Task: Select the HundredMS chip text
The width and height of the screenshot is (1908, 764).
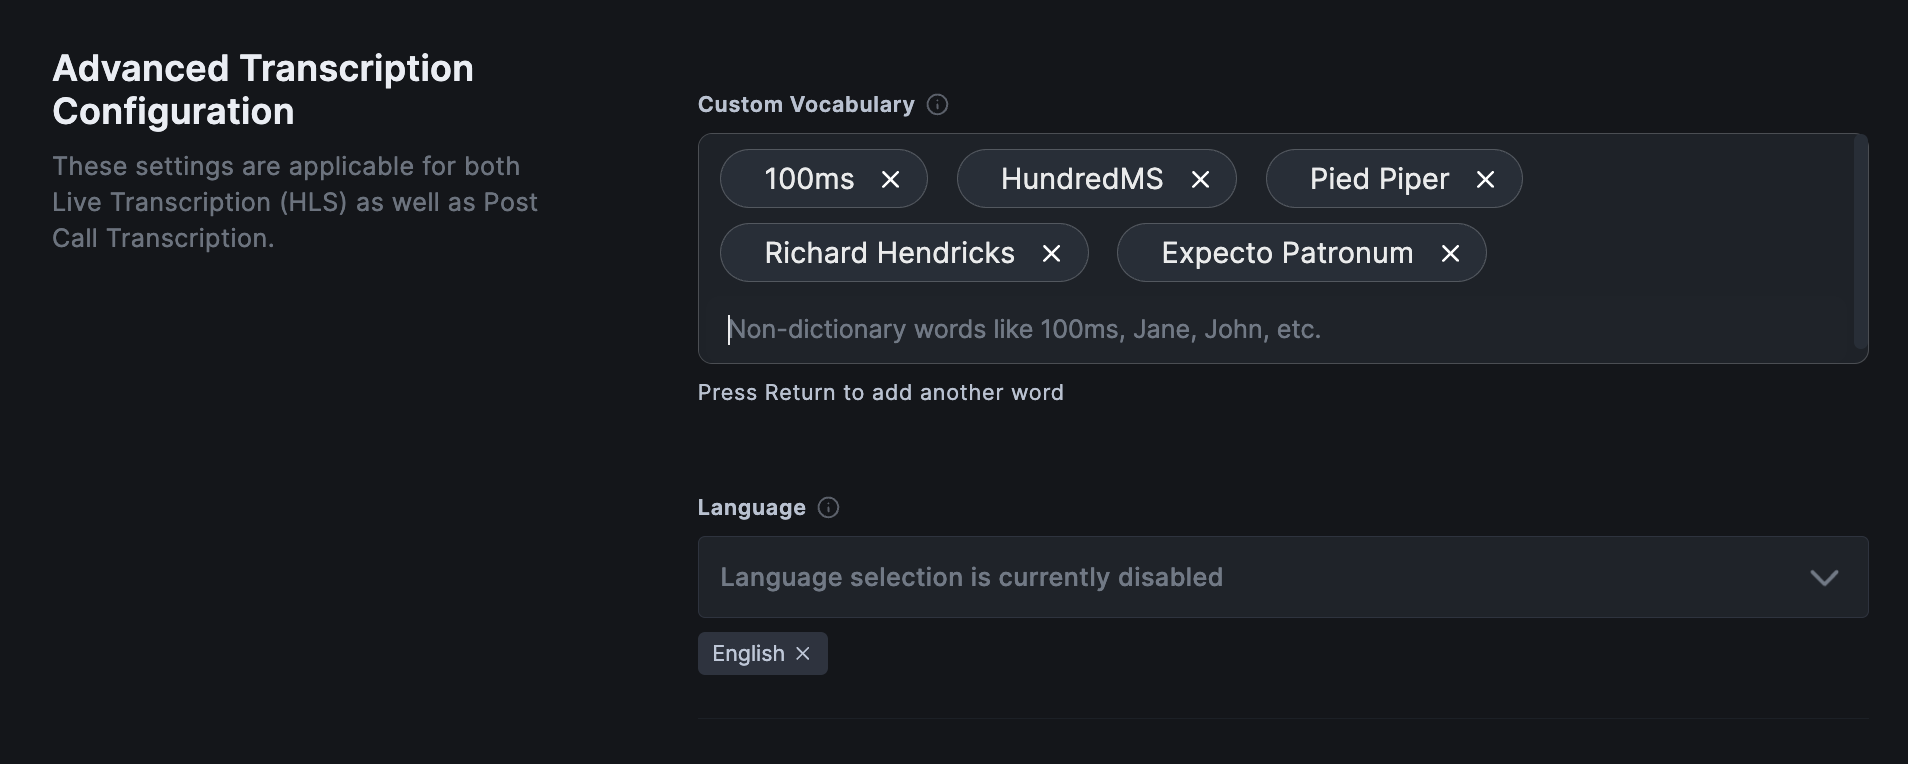Action: (1081, 179)
